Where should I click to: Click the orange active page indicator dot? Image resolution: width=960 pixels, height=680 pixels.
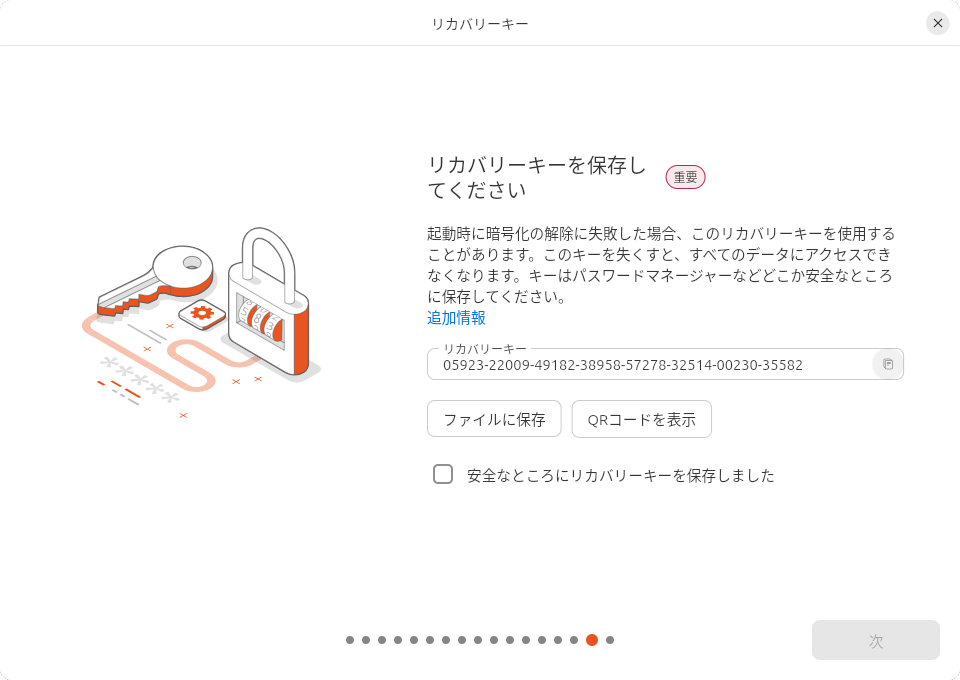(592, 640)
